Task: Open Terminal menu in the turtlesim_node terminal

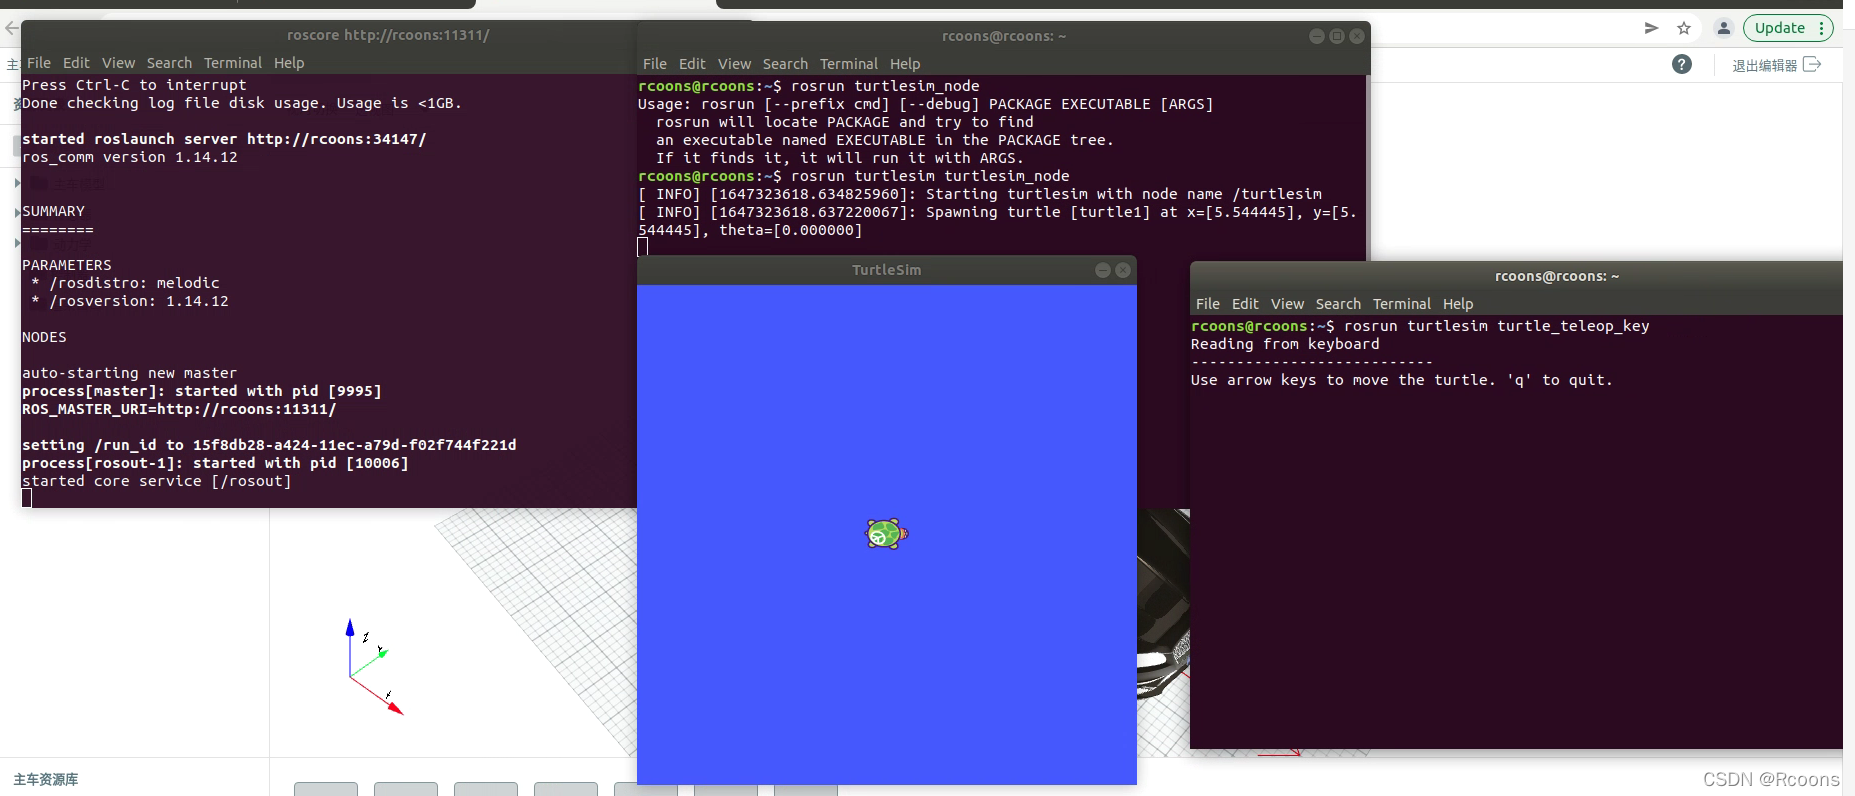Action: 849,64
